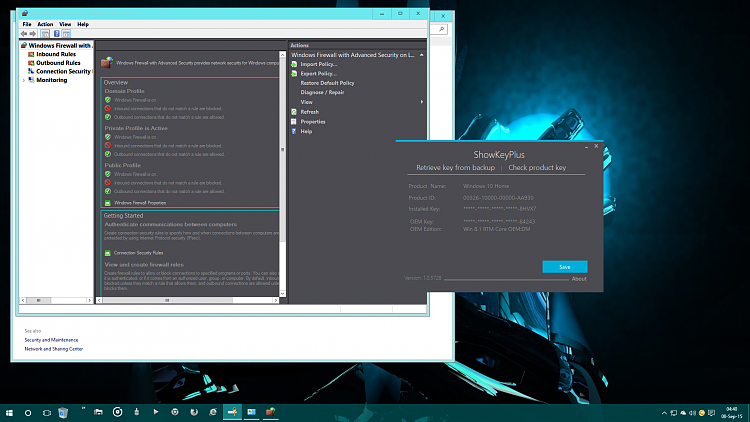
Task: Click the search icon in background Control Panel
Action: click(441, 30)
